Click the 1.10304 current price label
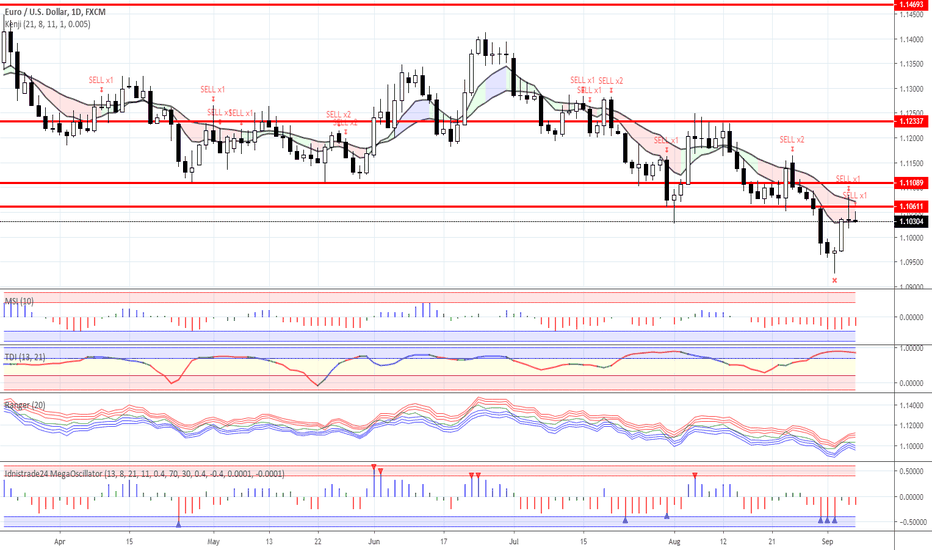This screenshot has width=932, height=550. pyautogui.click(x=911, y=221)
